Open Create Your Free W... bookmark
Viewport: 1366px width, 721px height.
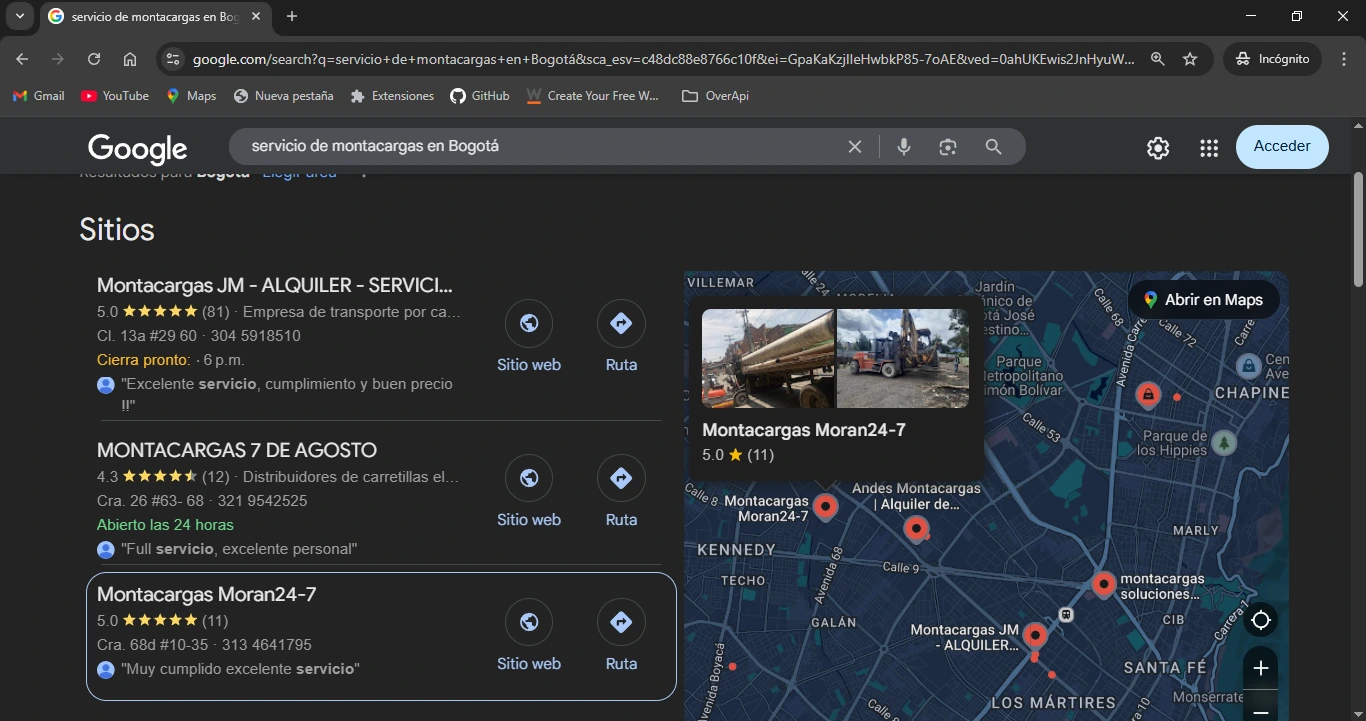click(x=593, y=96)
